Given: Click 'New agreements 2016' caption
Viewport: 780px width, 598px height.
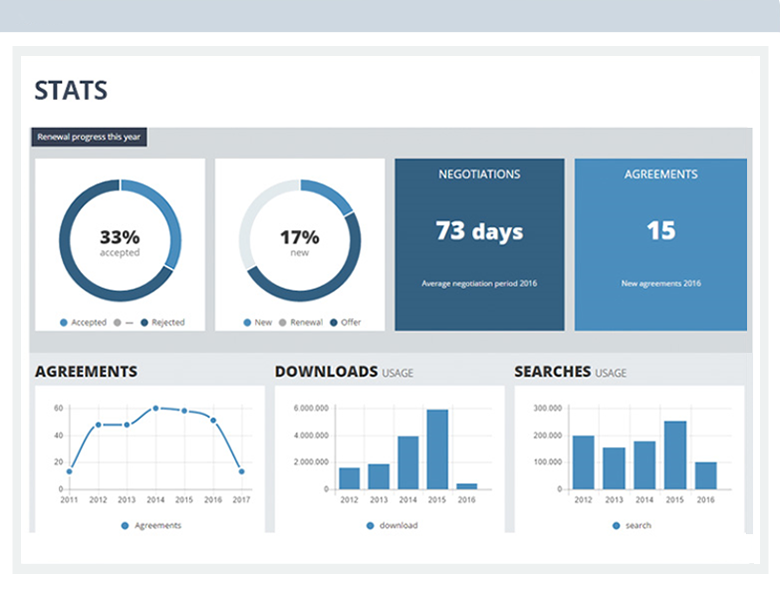Looking at the screenshot, I should (661, 283).
